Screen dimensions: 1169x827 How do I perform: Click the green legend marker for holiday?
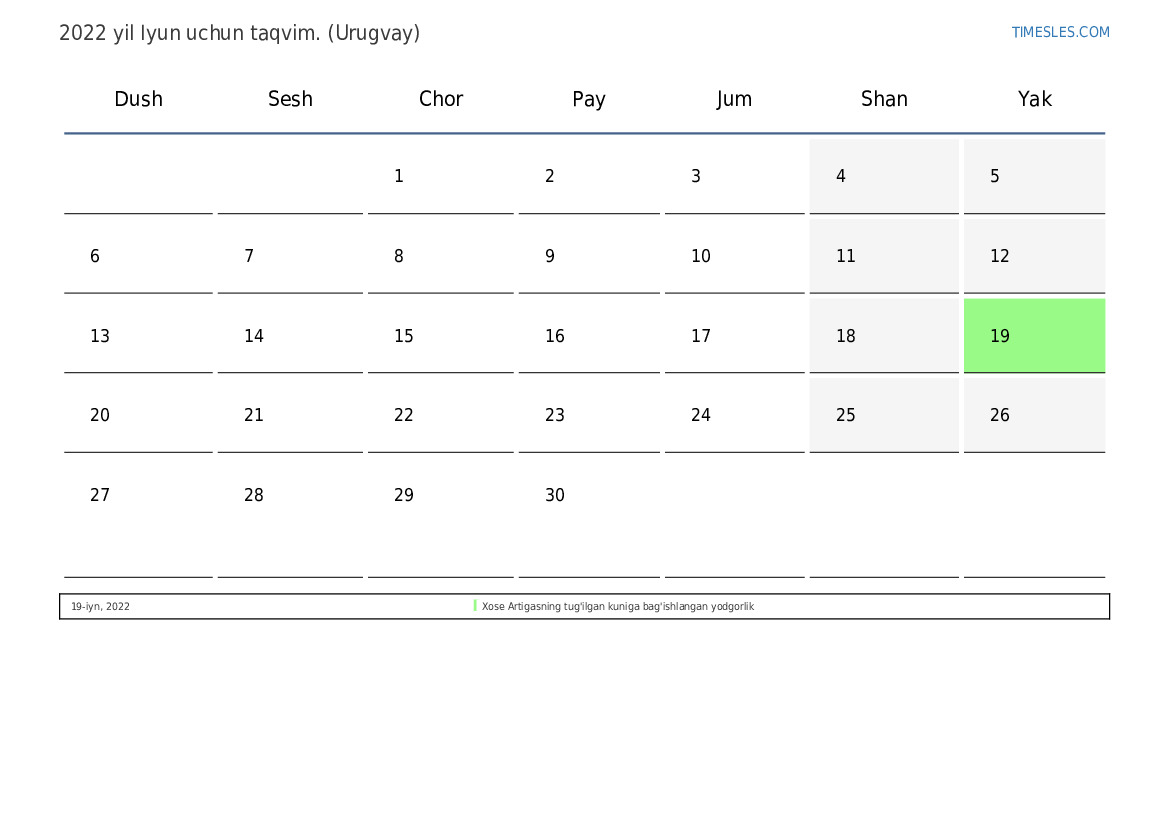[x=475, y=606]
